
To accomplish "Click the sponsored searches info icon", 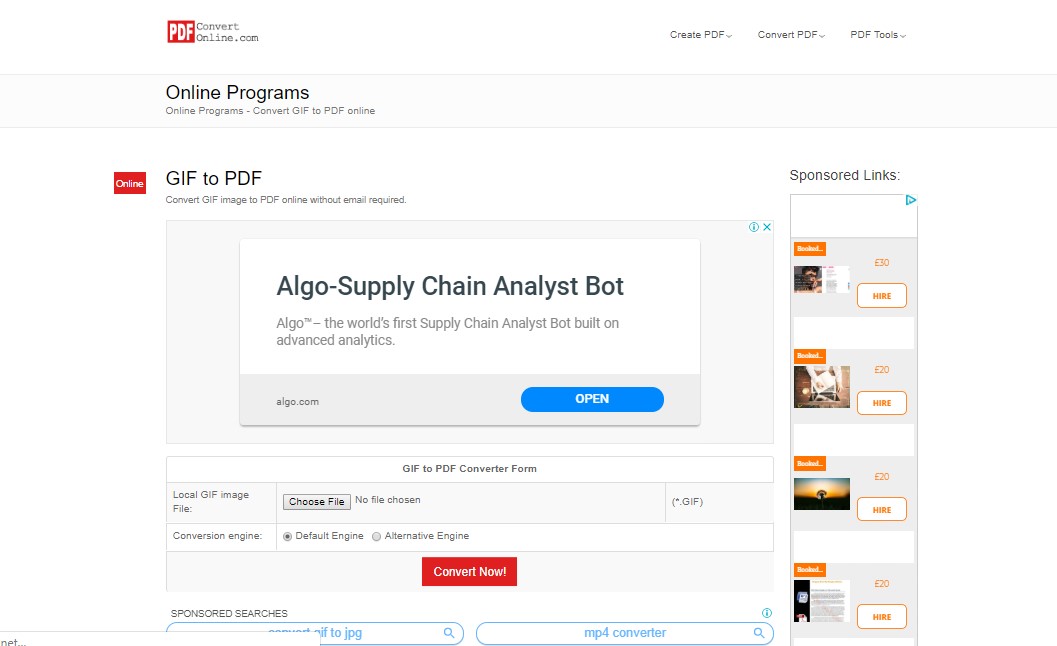I will pyautogui.click(x=766, y=613).
